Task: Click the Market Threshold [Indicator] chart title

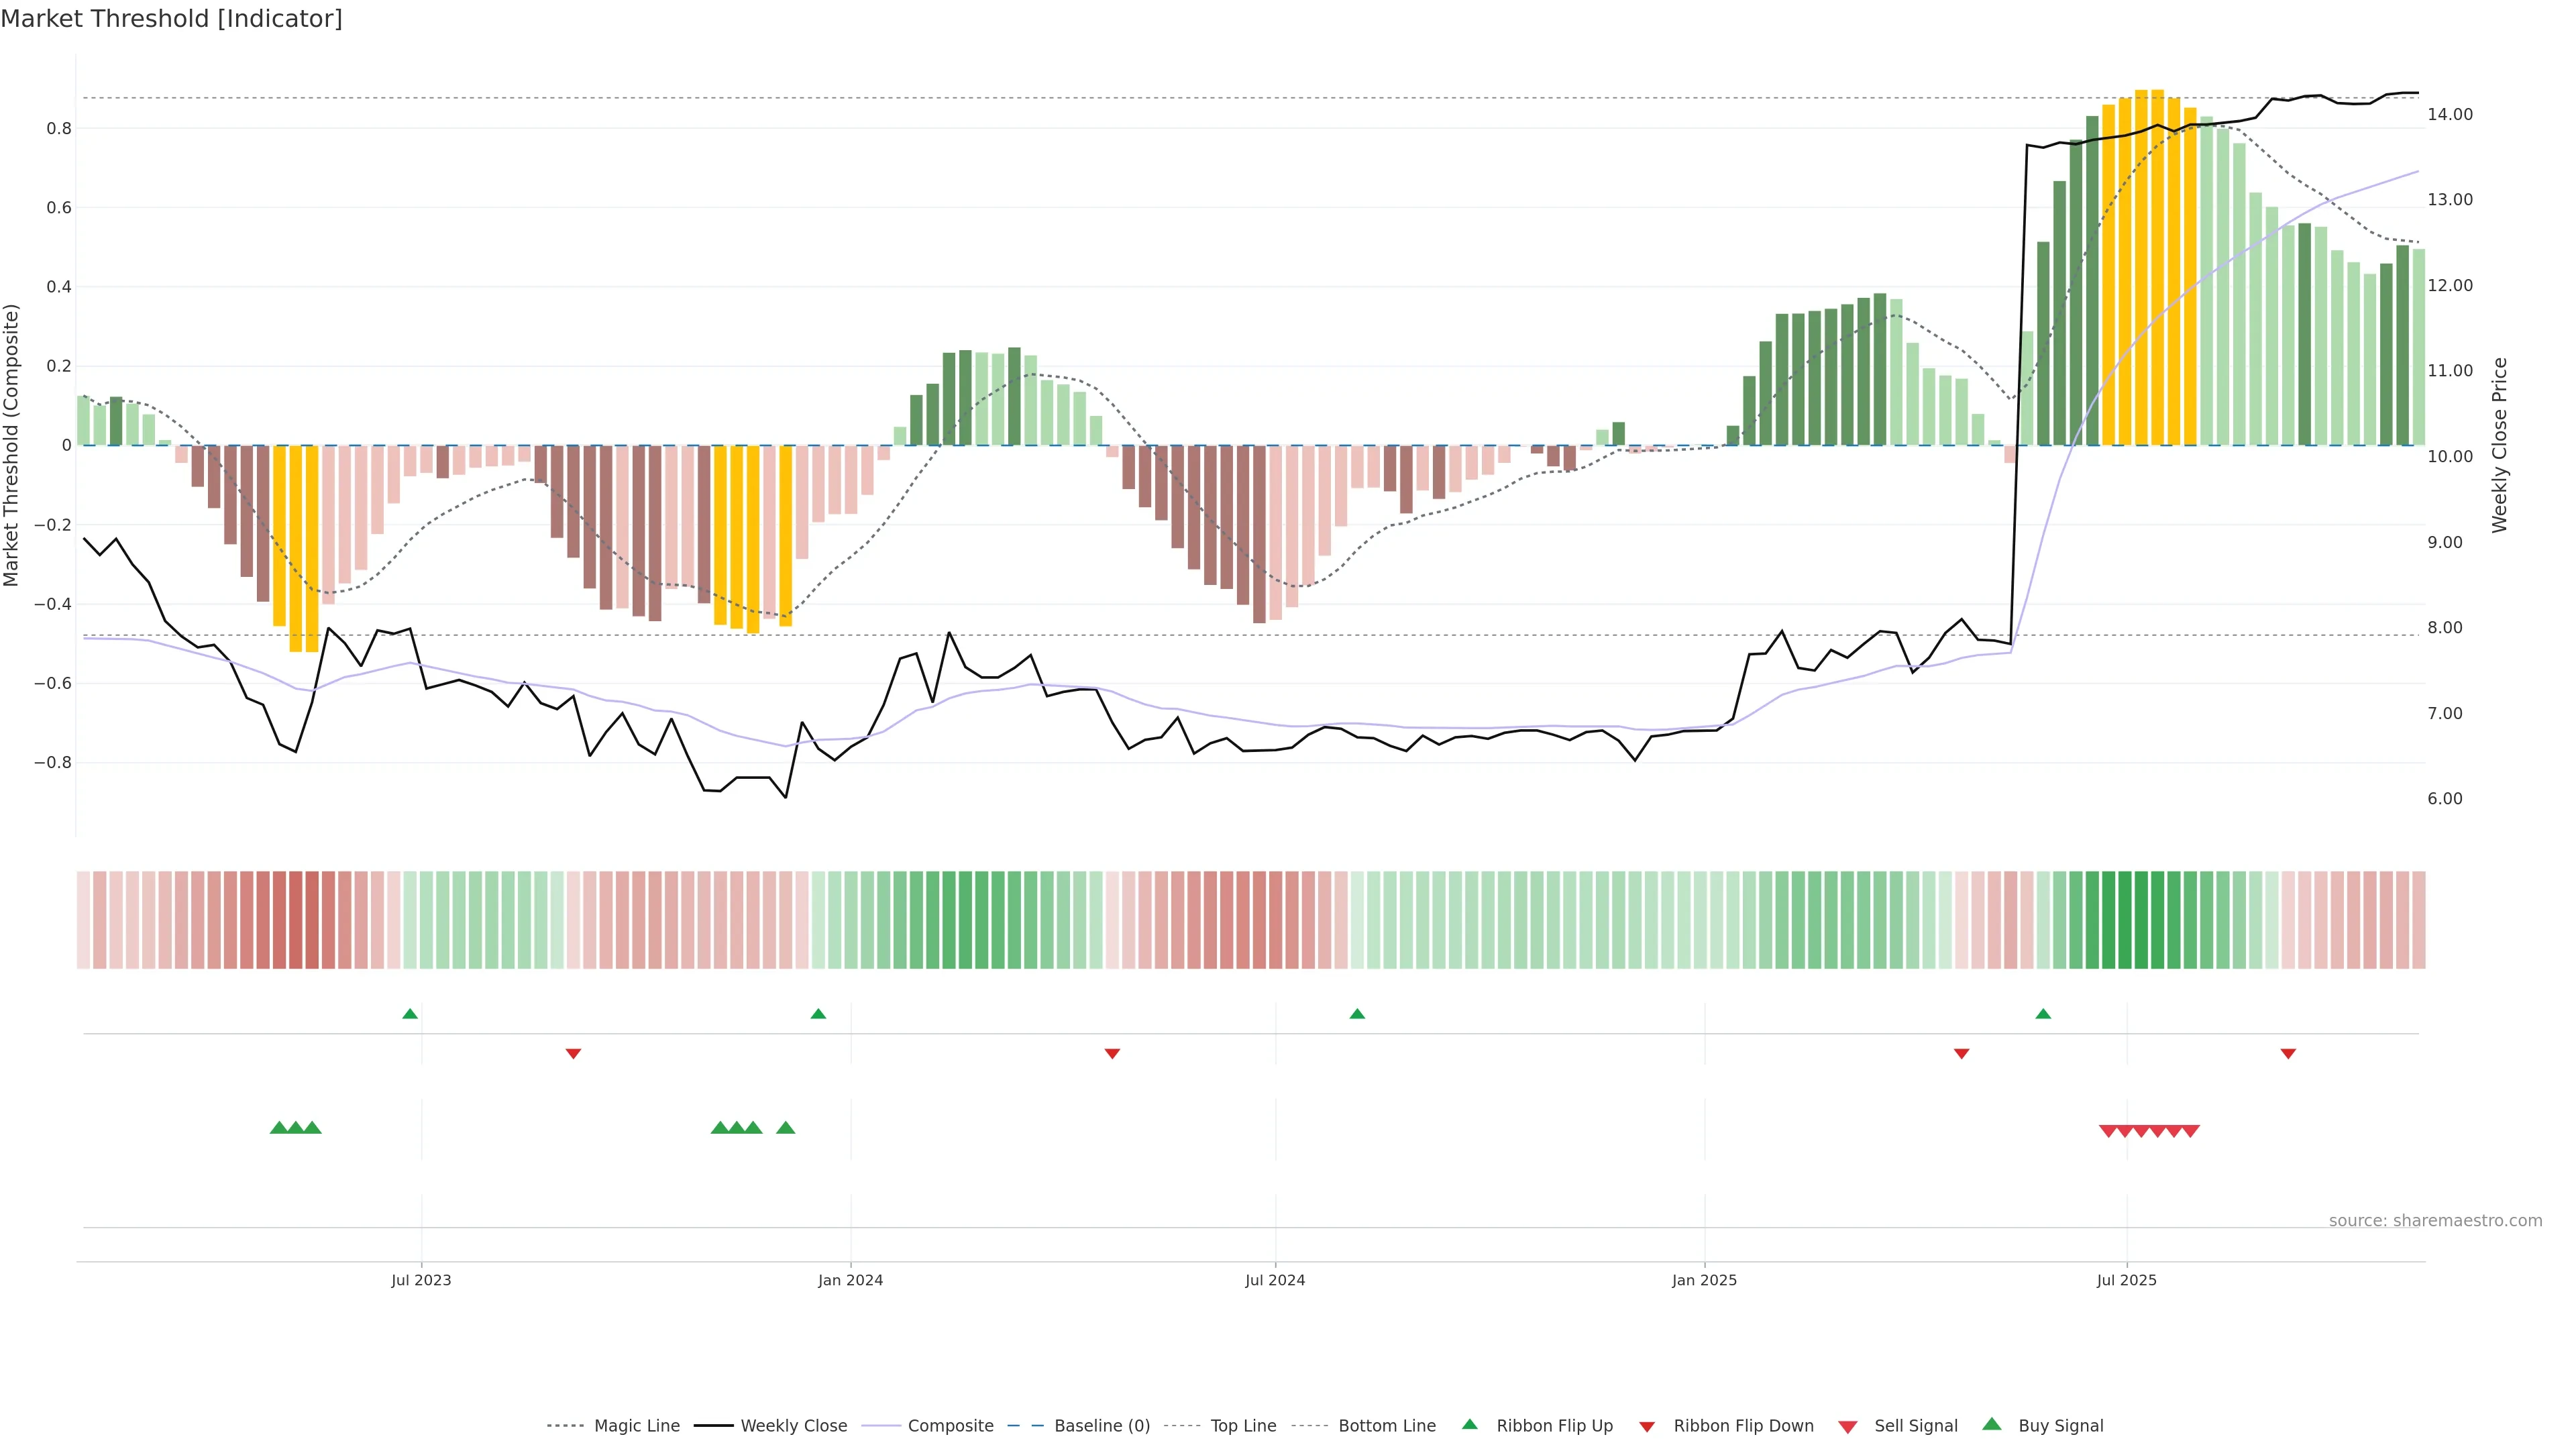Action: (x=171, y=19)
